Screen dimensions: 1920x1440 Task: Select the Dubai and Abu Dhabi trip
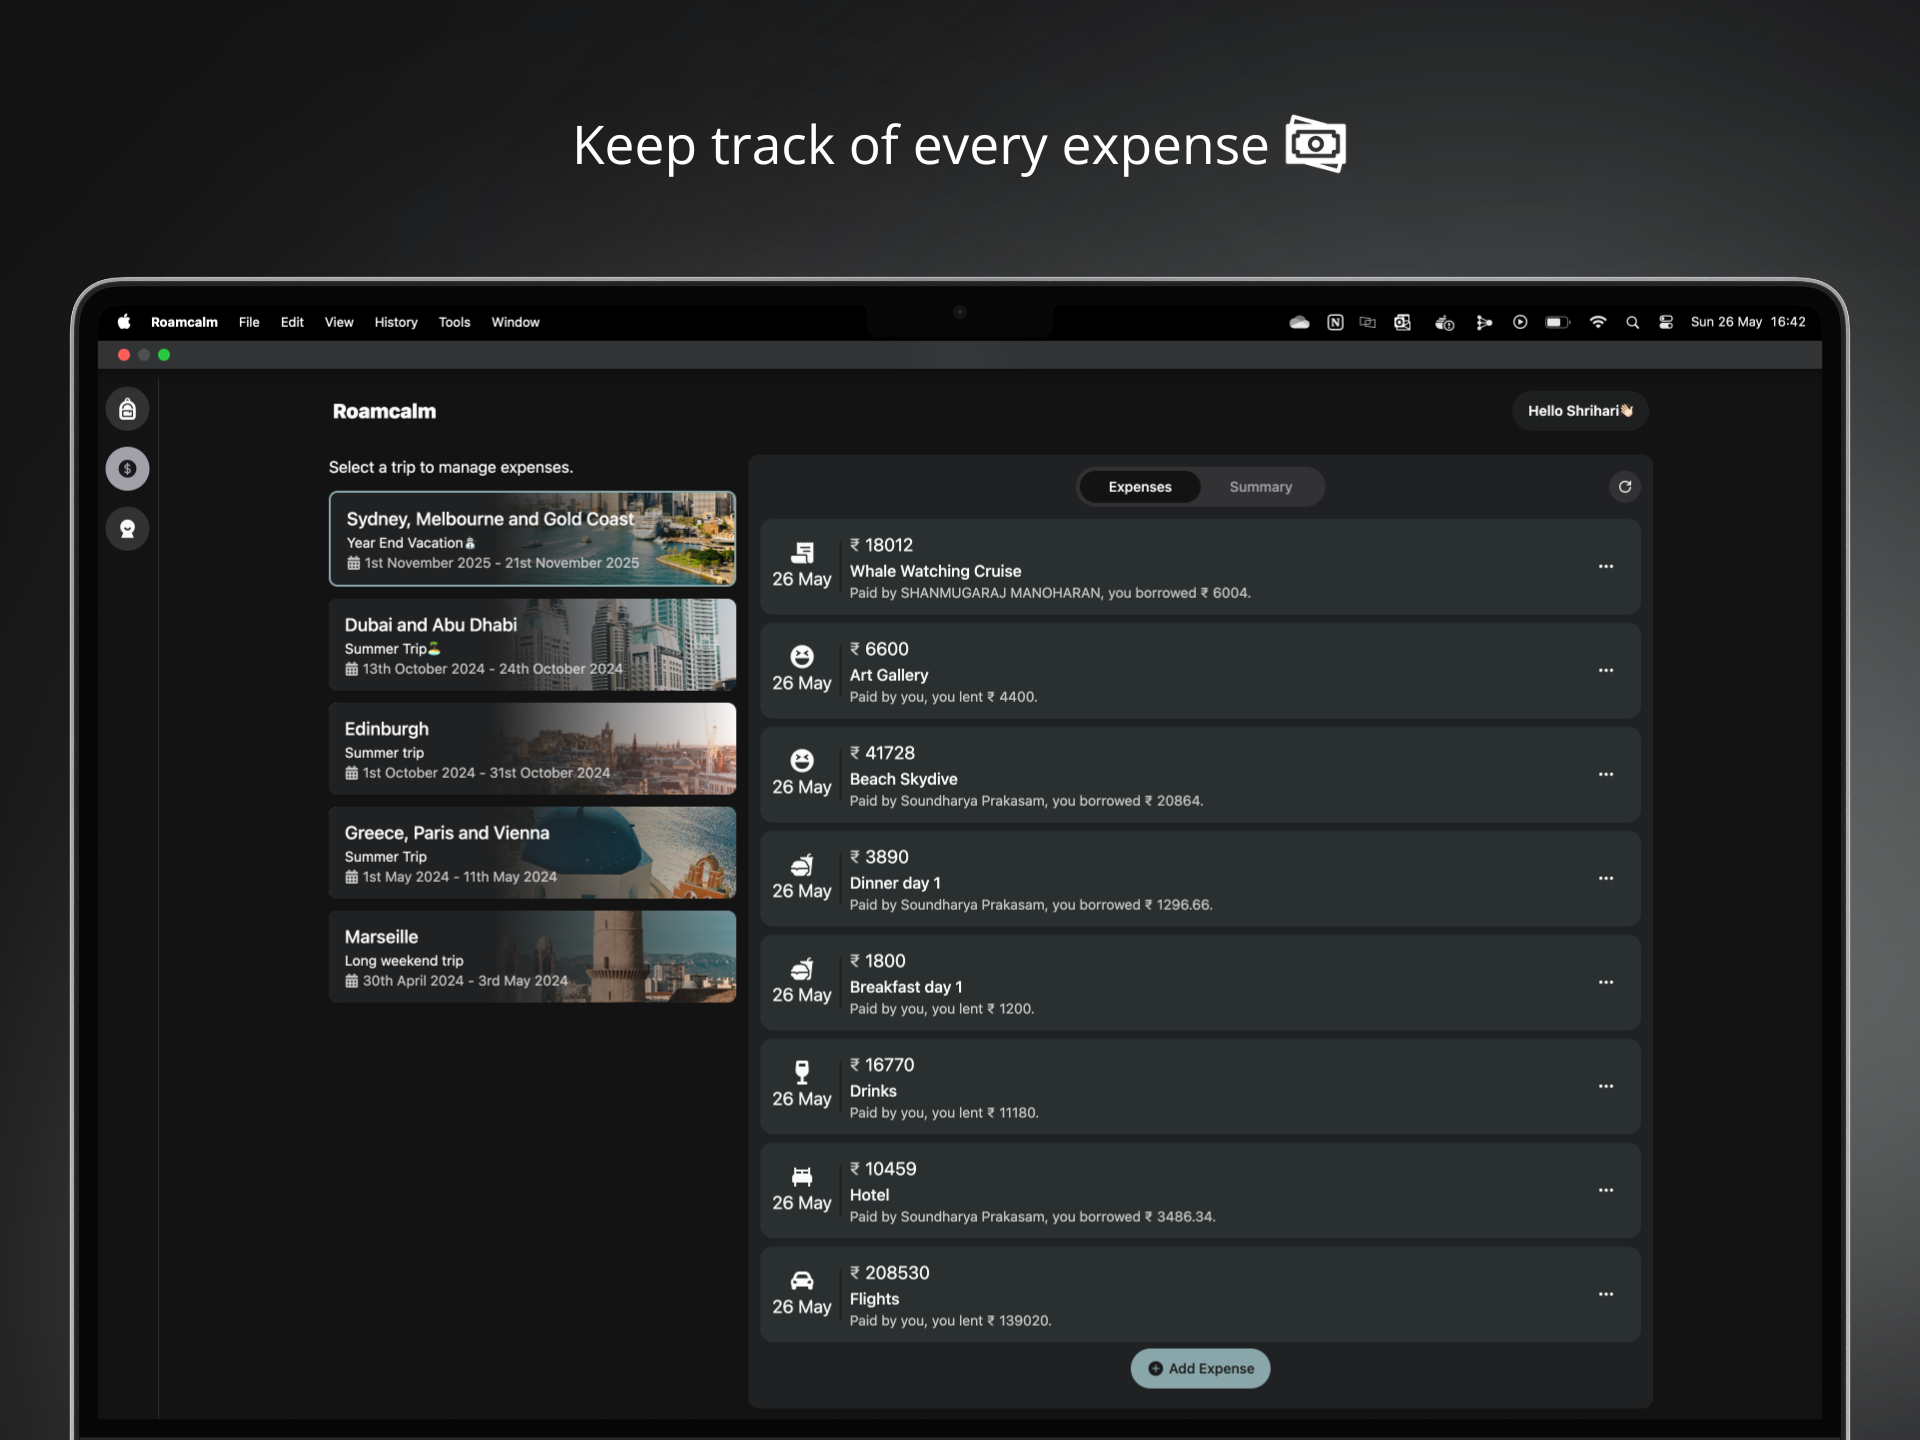pyautogui.click(x=532, y=644)
